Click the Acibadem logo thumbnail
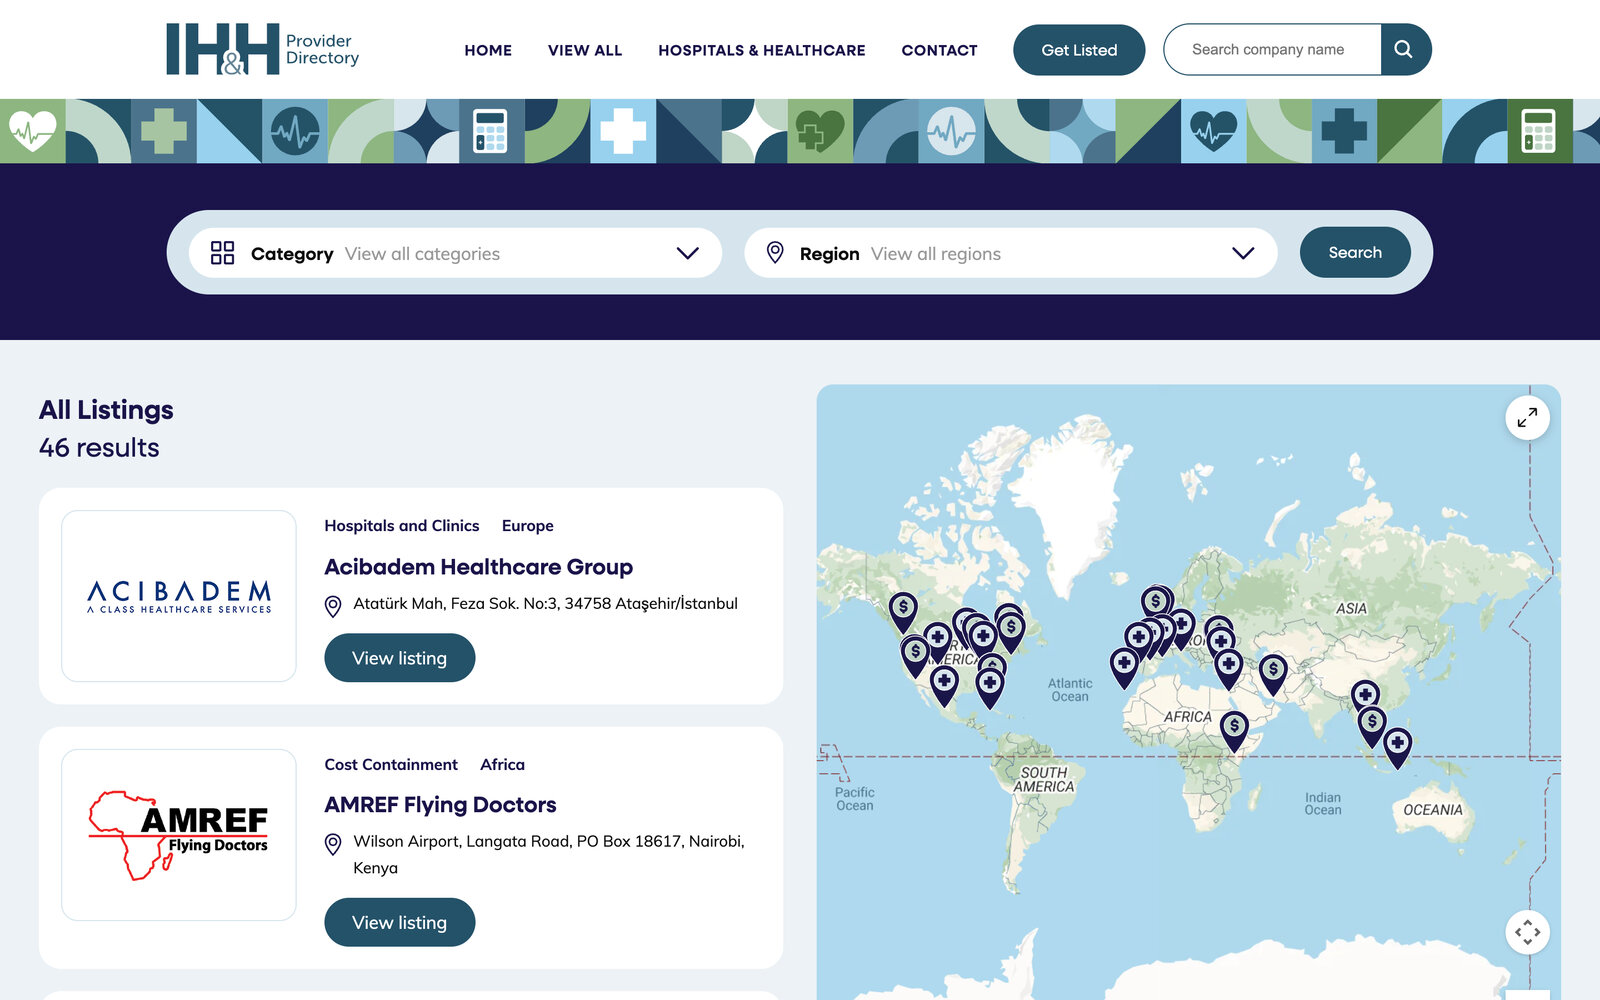The image size is (1600, 1000). coord(179,596)
